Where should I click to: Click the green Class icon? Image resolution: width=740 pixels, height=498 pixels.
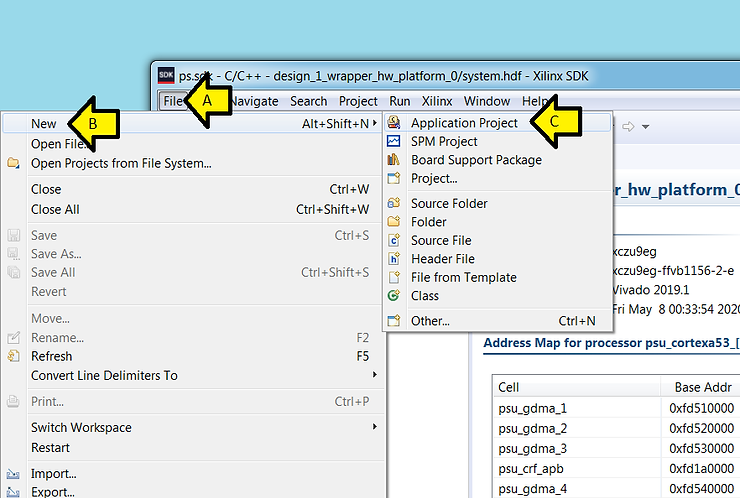[x=393, y=296]
